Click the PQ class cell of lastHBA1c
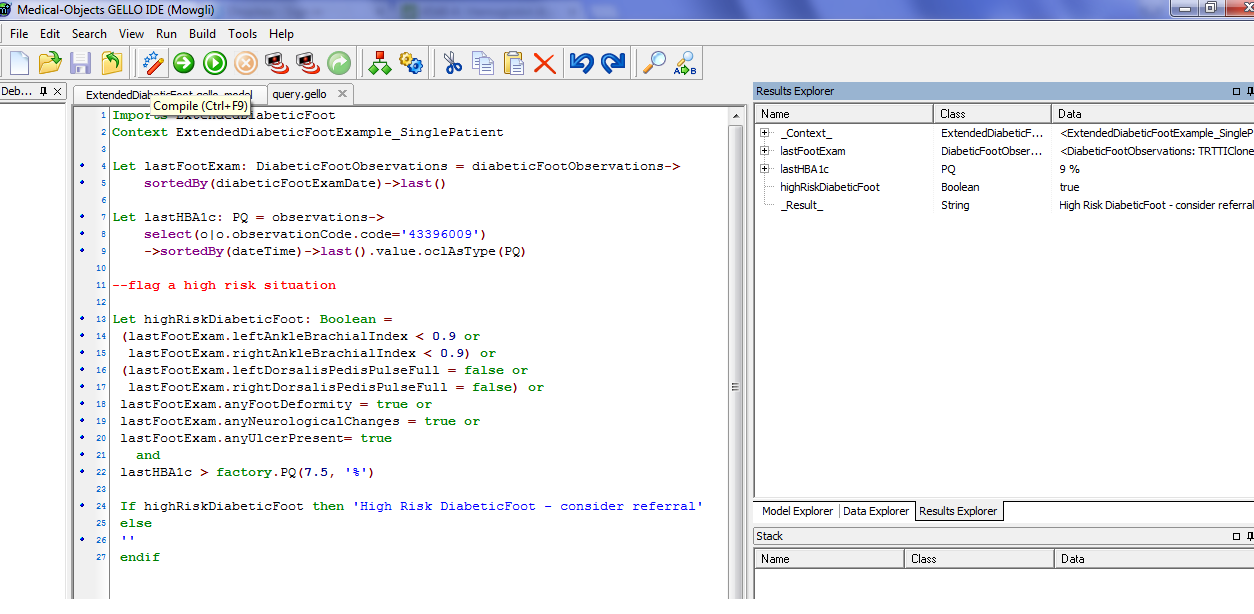1254x614 pixels. [x=948, y=169]
